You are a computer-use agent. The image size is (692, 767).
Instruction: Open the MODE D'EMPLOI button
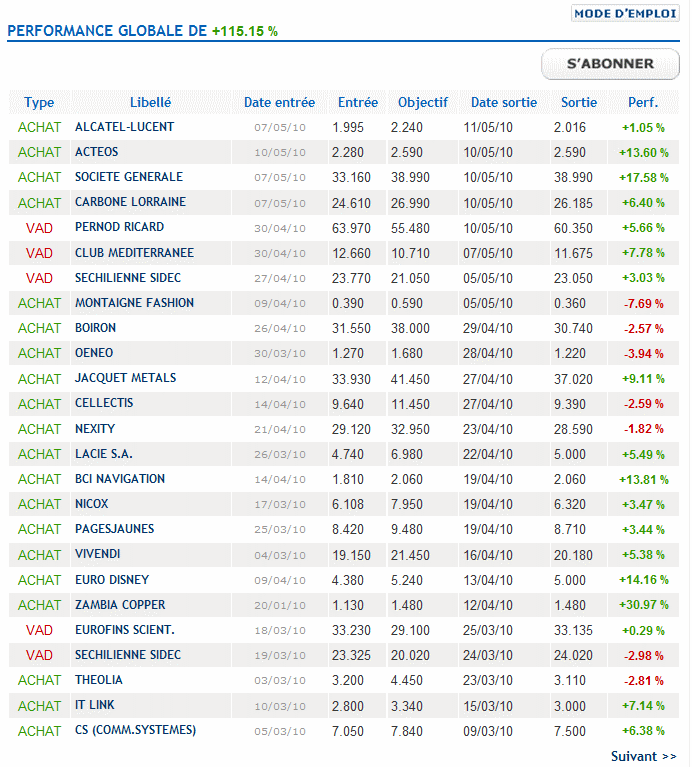click(625, 13)
